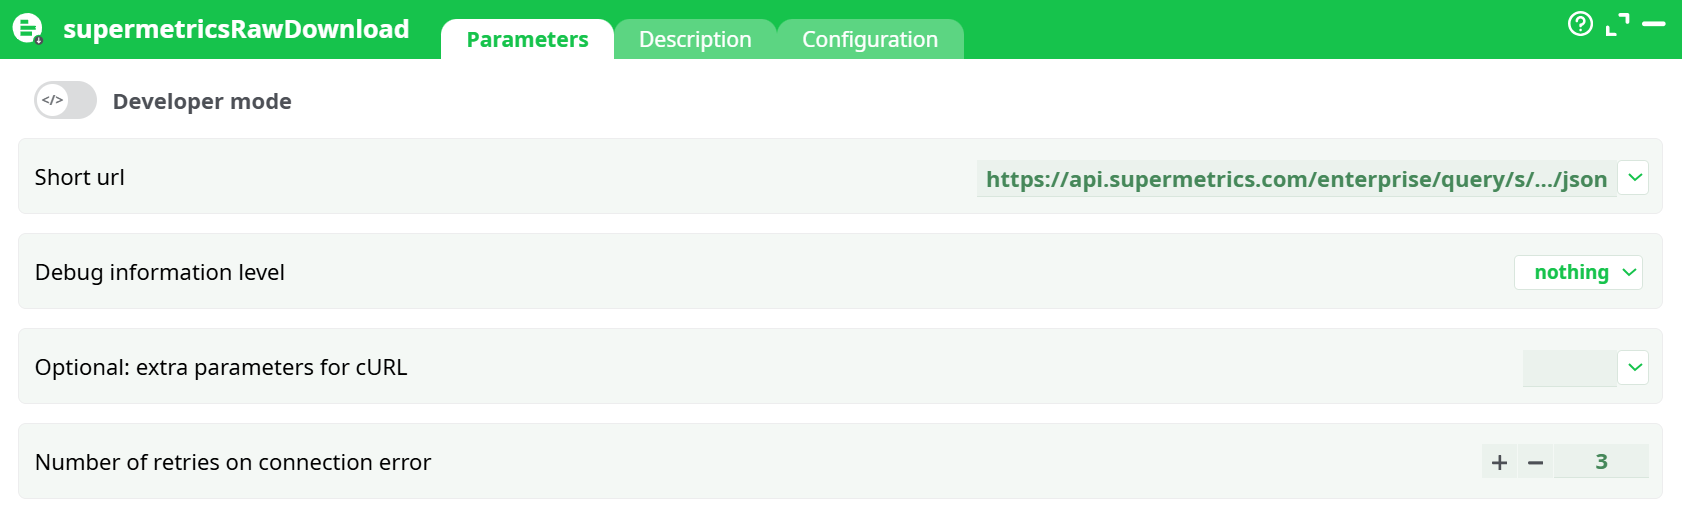This screenshot has width=1682, height=511.
Task: Click the 'Developer mode' label
Action: 202,101
